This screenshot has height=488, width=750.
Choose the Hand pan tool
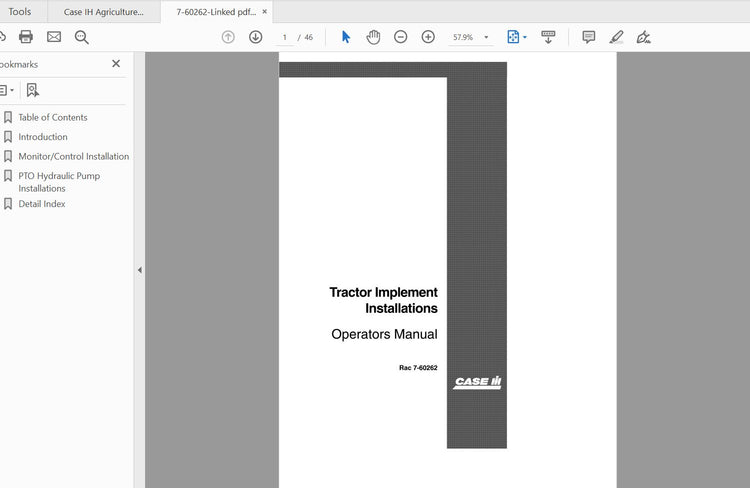373,37
